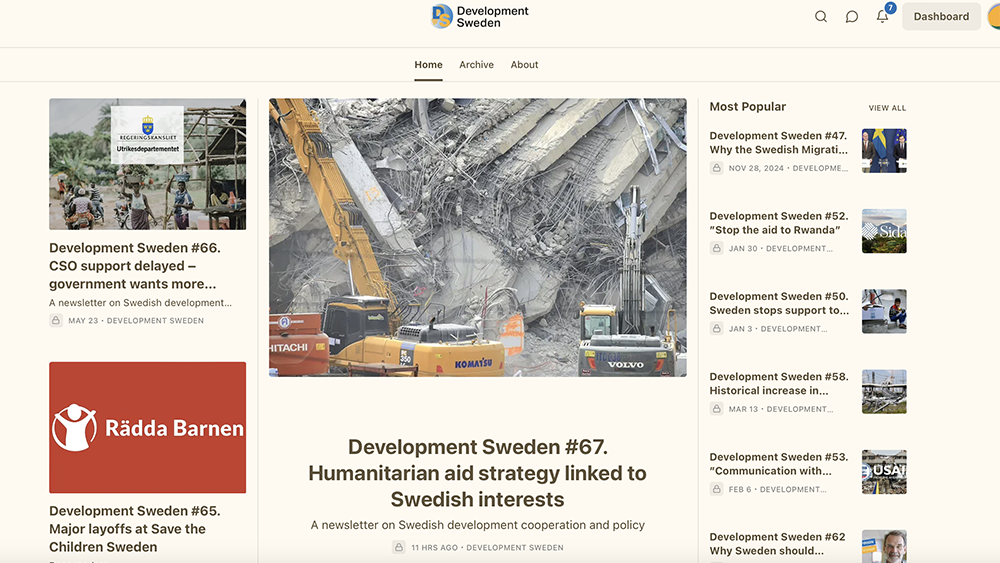Image resolution: width=1000 pixels, height=563 pixels.
Task: Click the user avatar at top right
Action: pyautogui.click(x=994, y=17)
